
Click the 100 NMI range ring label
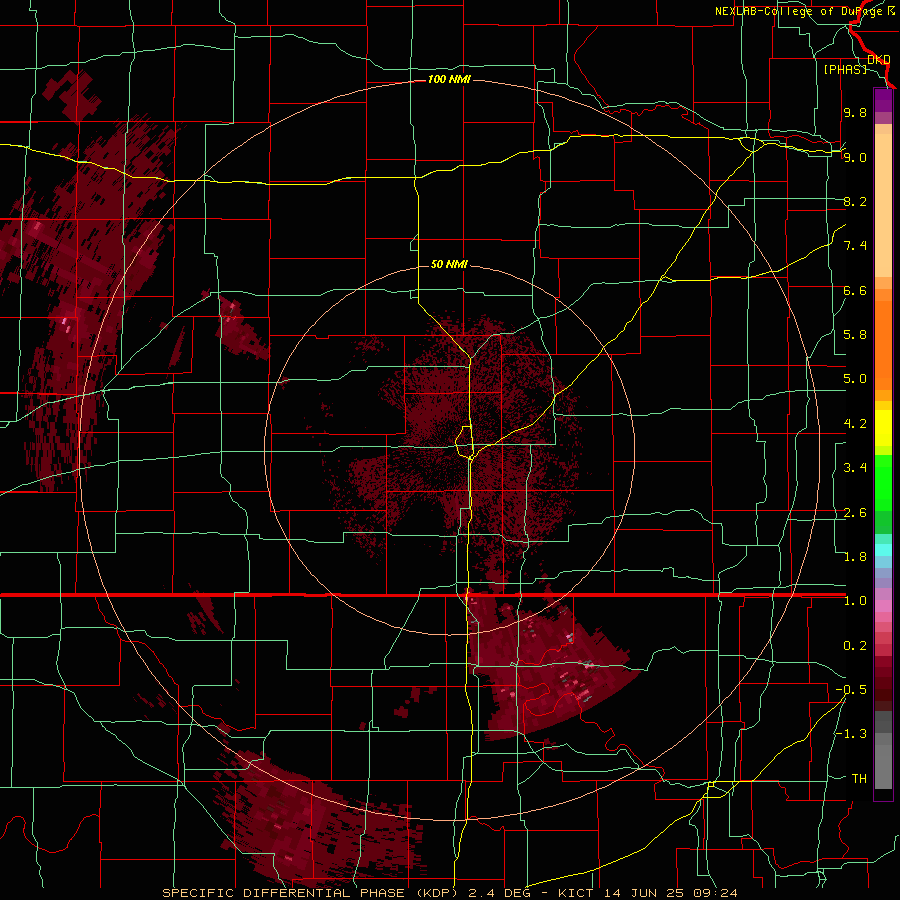[x=449, y=79]
